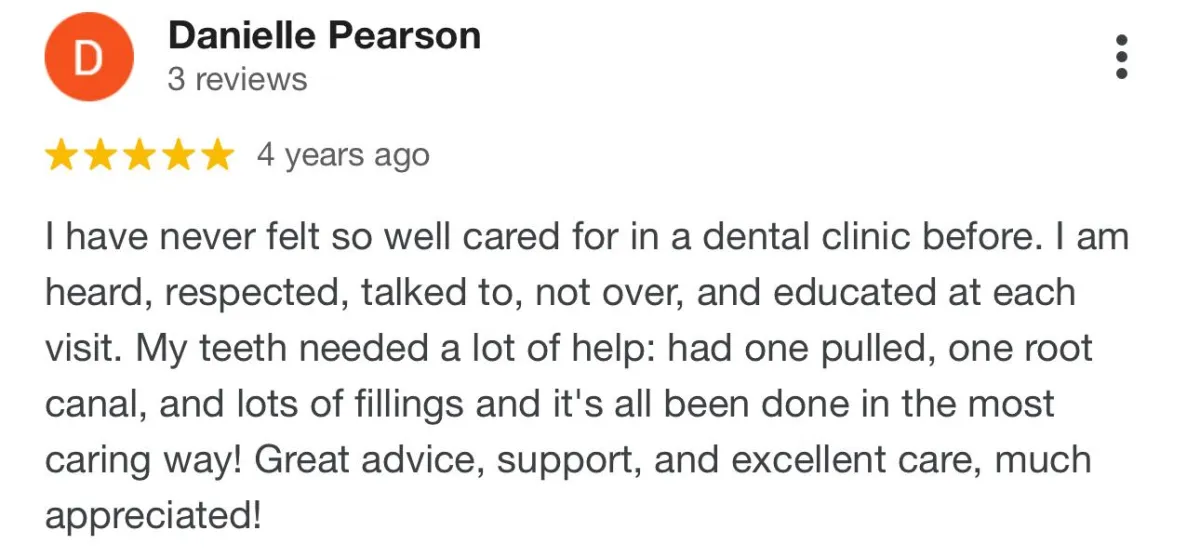
Task: Click the line starting 'caring way! Great advice'
Action: click(x=568, y=460)
